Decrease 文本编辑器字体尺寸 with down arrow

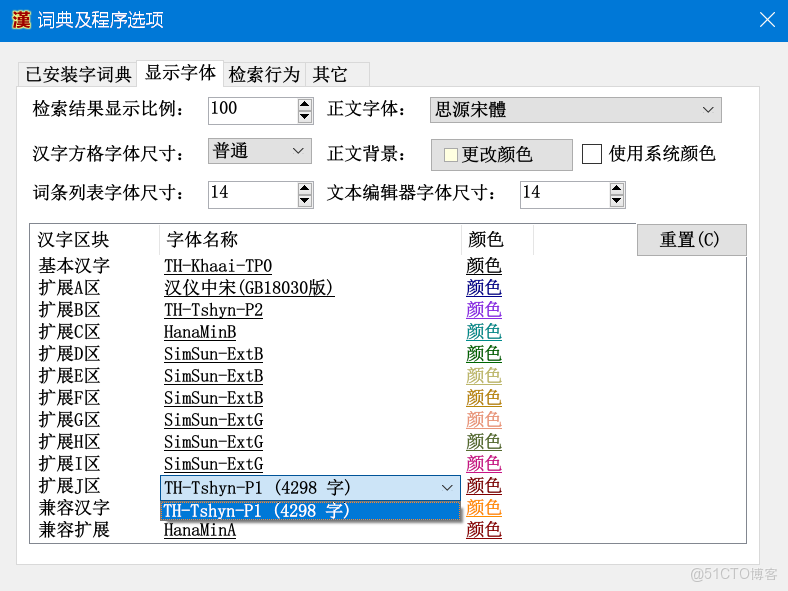(x=617, y=201)
